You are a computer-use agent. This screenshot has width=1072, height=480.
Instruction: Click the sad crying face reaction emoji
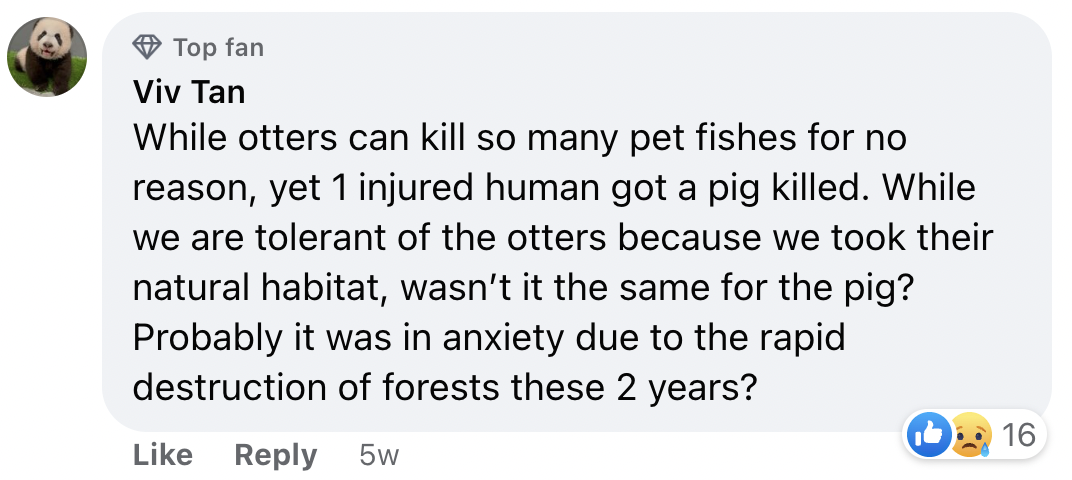coord(970,435)
